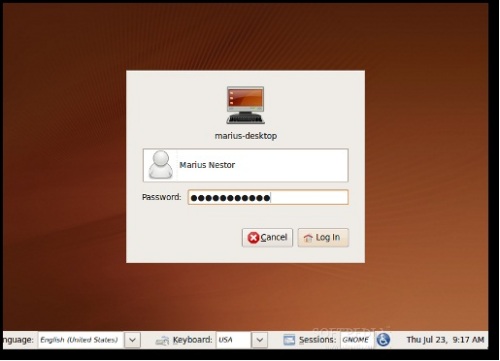Open the universal access accessibility icon
The height and width of the screenshot is (361, 500).
click(383, 340)
